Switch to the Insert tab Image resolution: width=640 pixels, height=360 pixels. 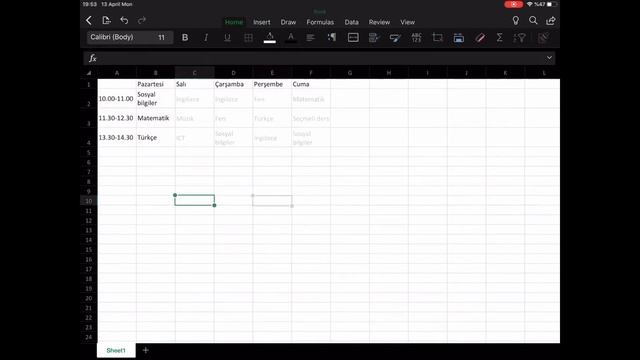pos(262,22)
